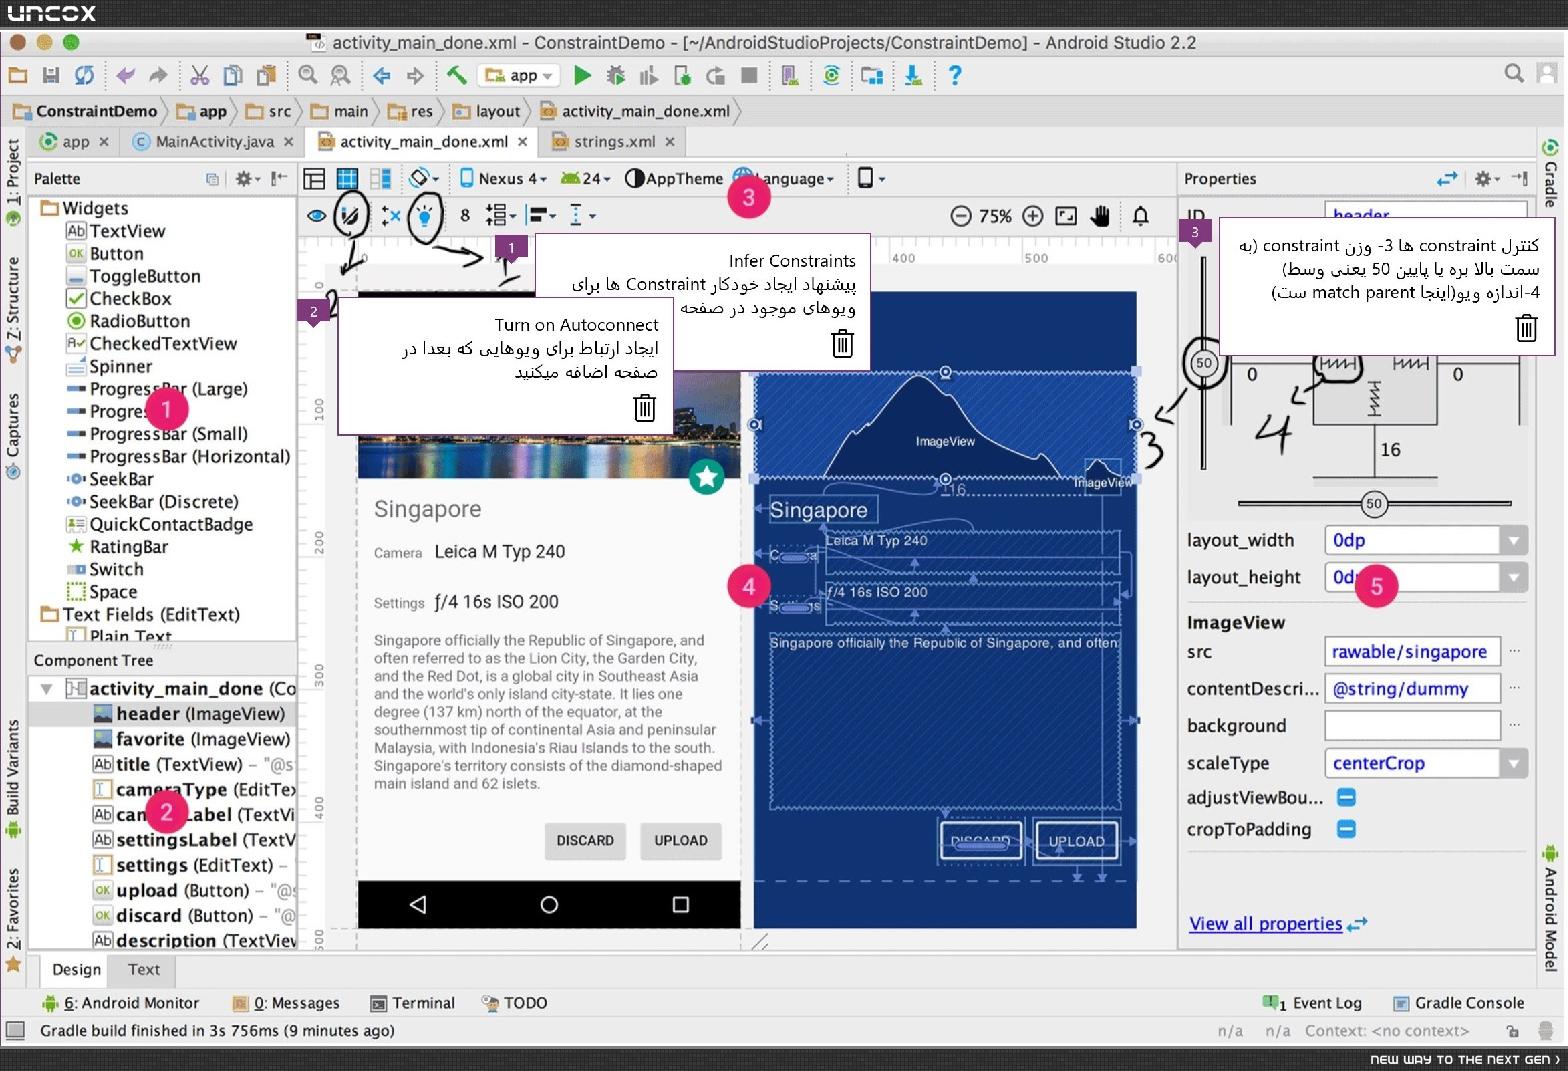The width and height of the screenshot is (1568, 1071).
Task: Click the contentDescription input field
Action: pyautogui.click(x=1412, y=689)
